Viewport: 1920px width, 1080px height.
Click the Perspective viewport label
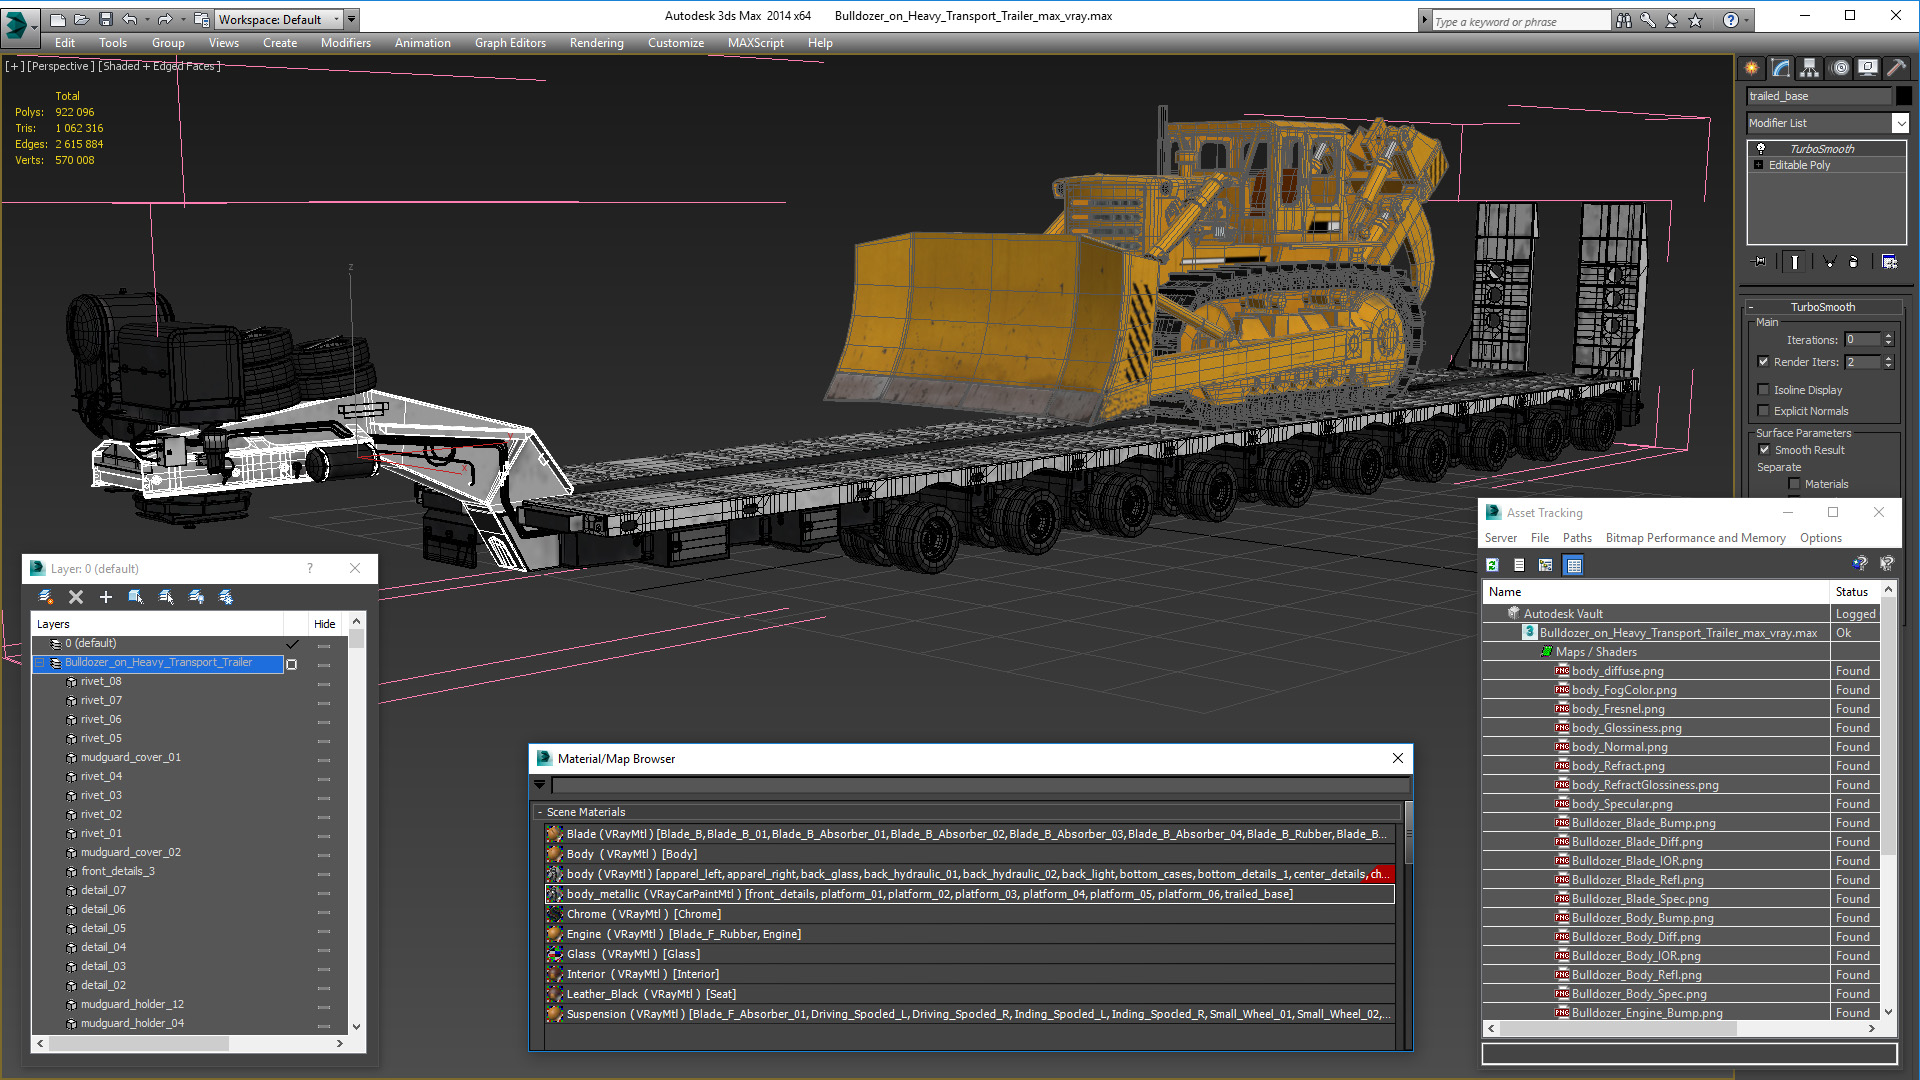(60, 66)
